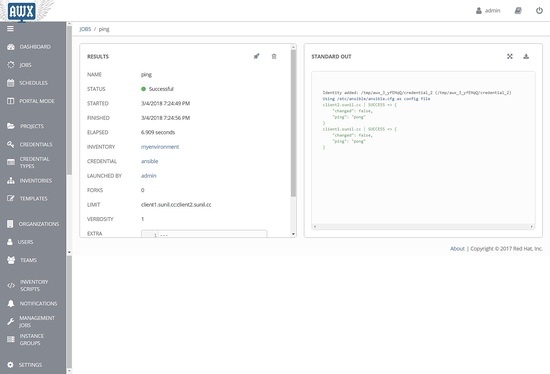Screen dimensions: 550x374
Task: Click the Projects folder icon
Action: [11, 126]
